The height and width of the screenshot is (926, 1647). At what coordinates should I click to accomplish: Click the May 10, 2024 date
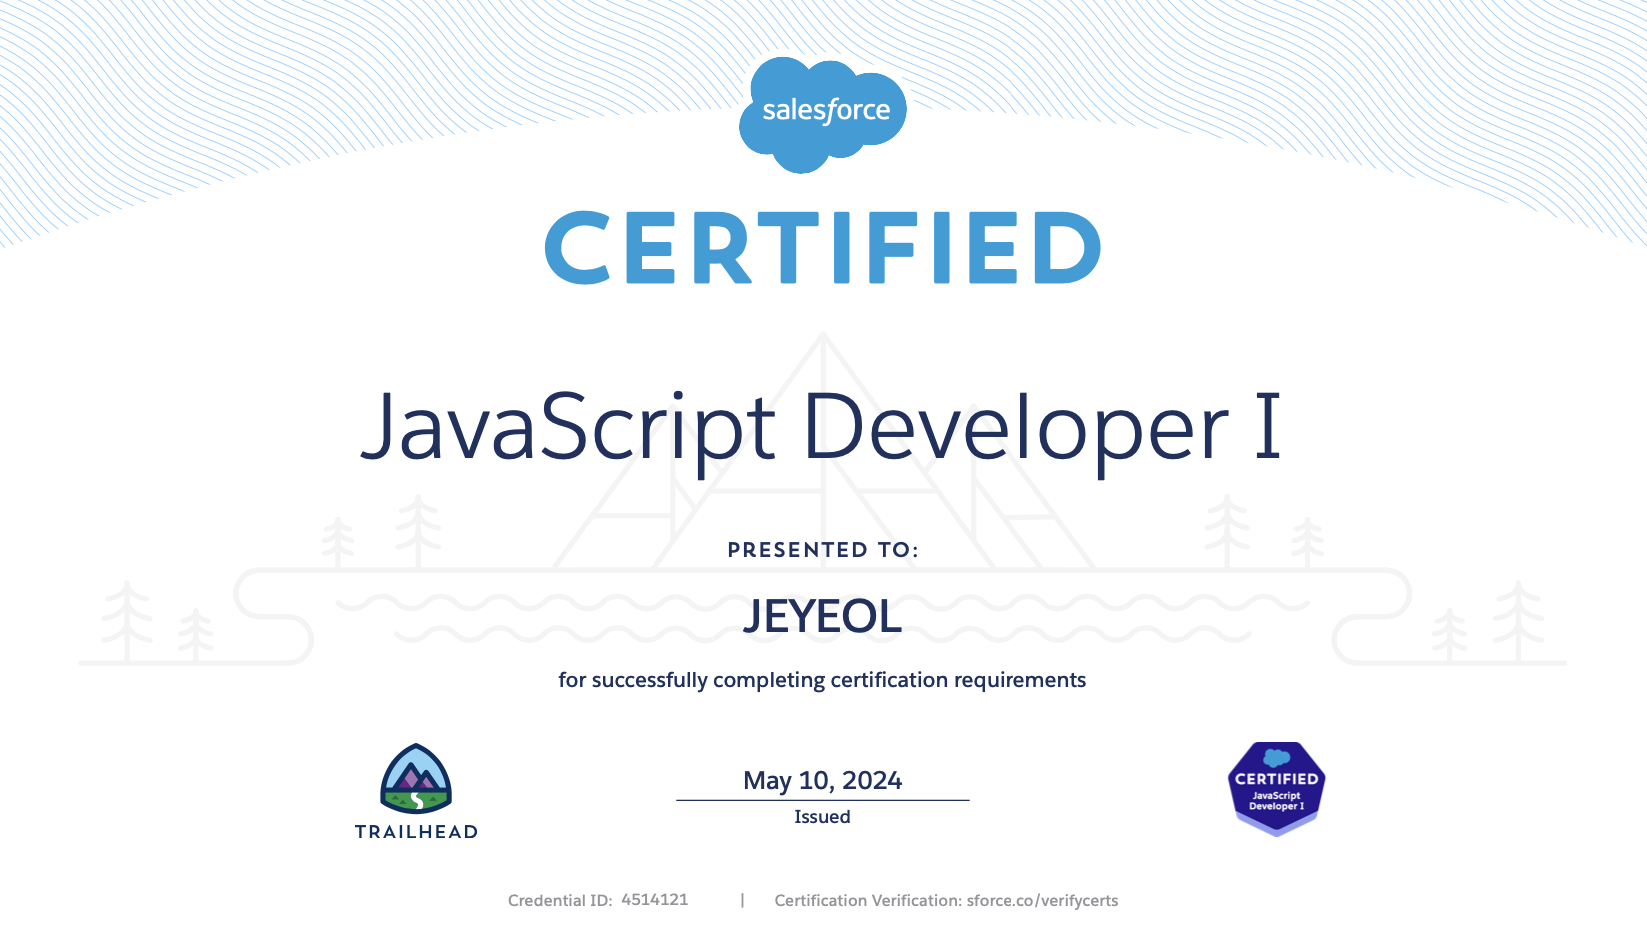(822, 780)
